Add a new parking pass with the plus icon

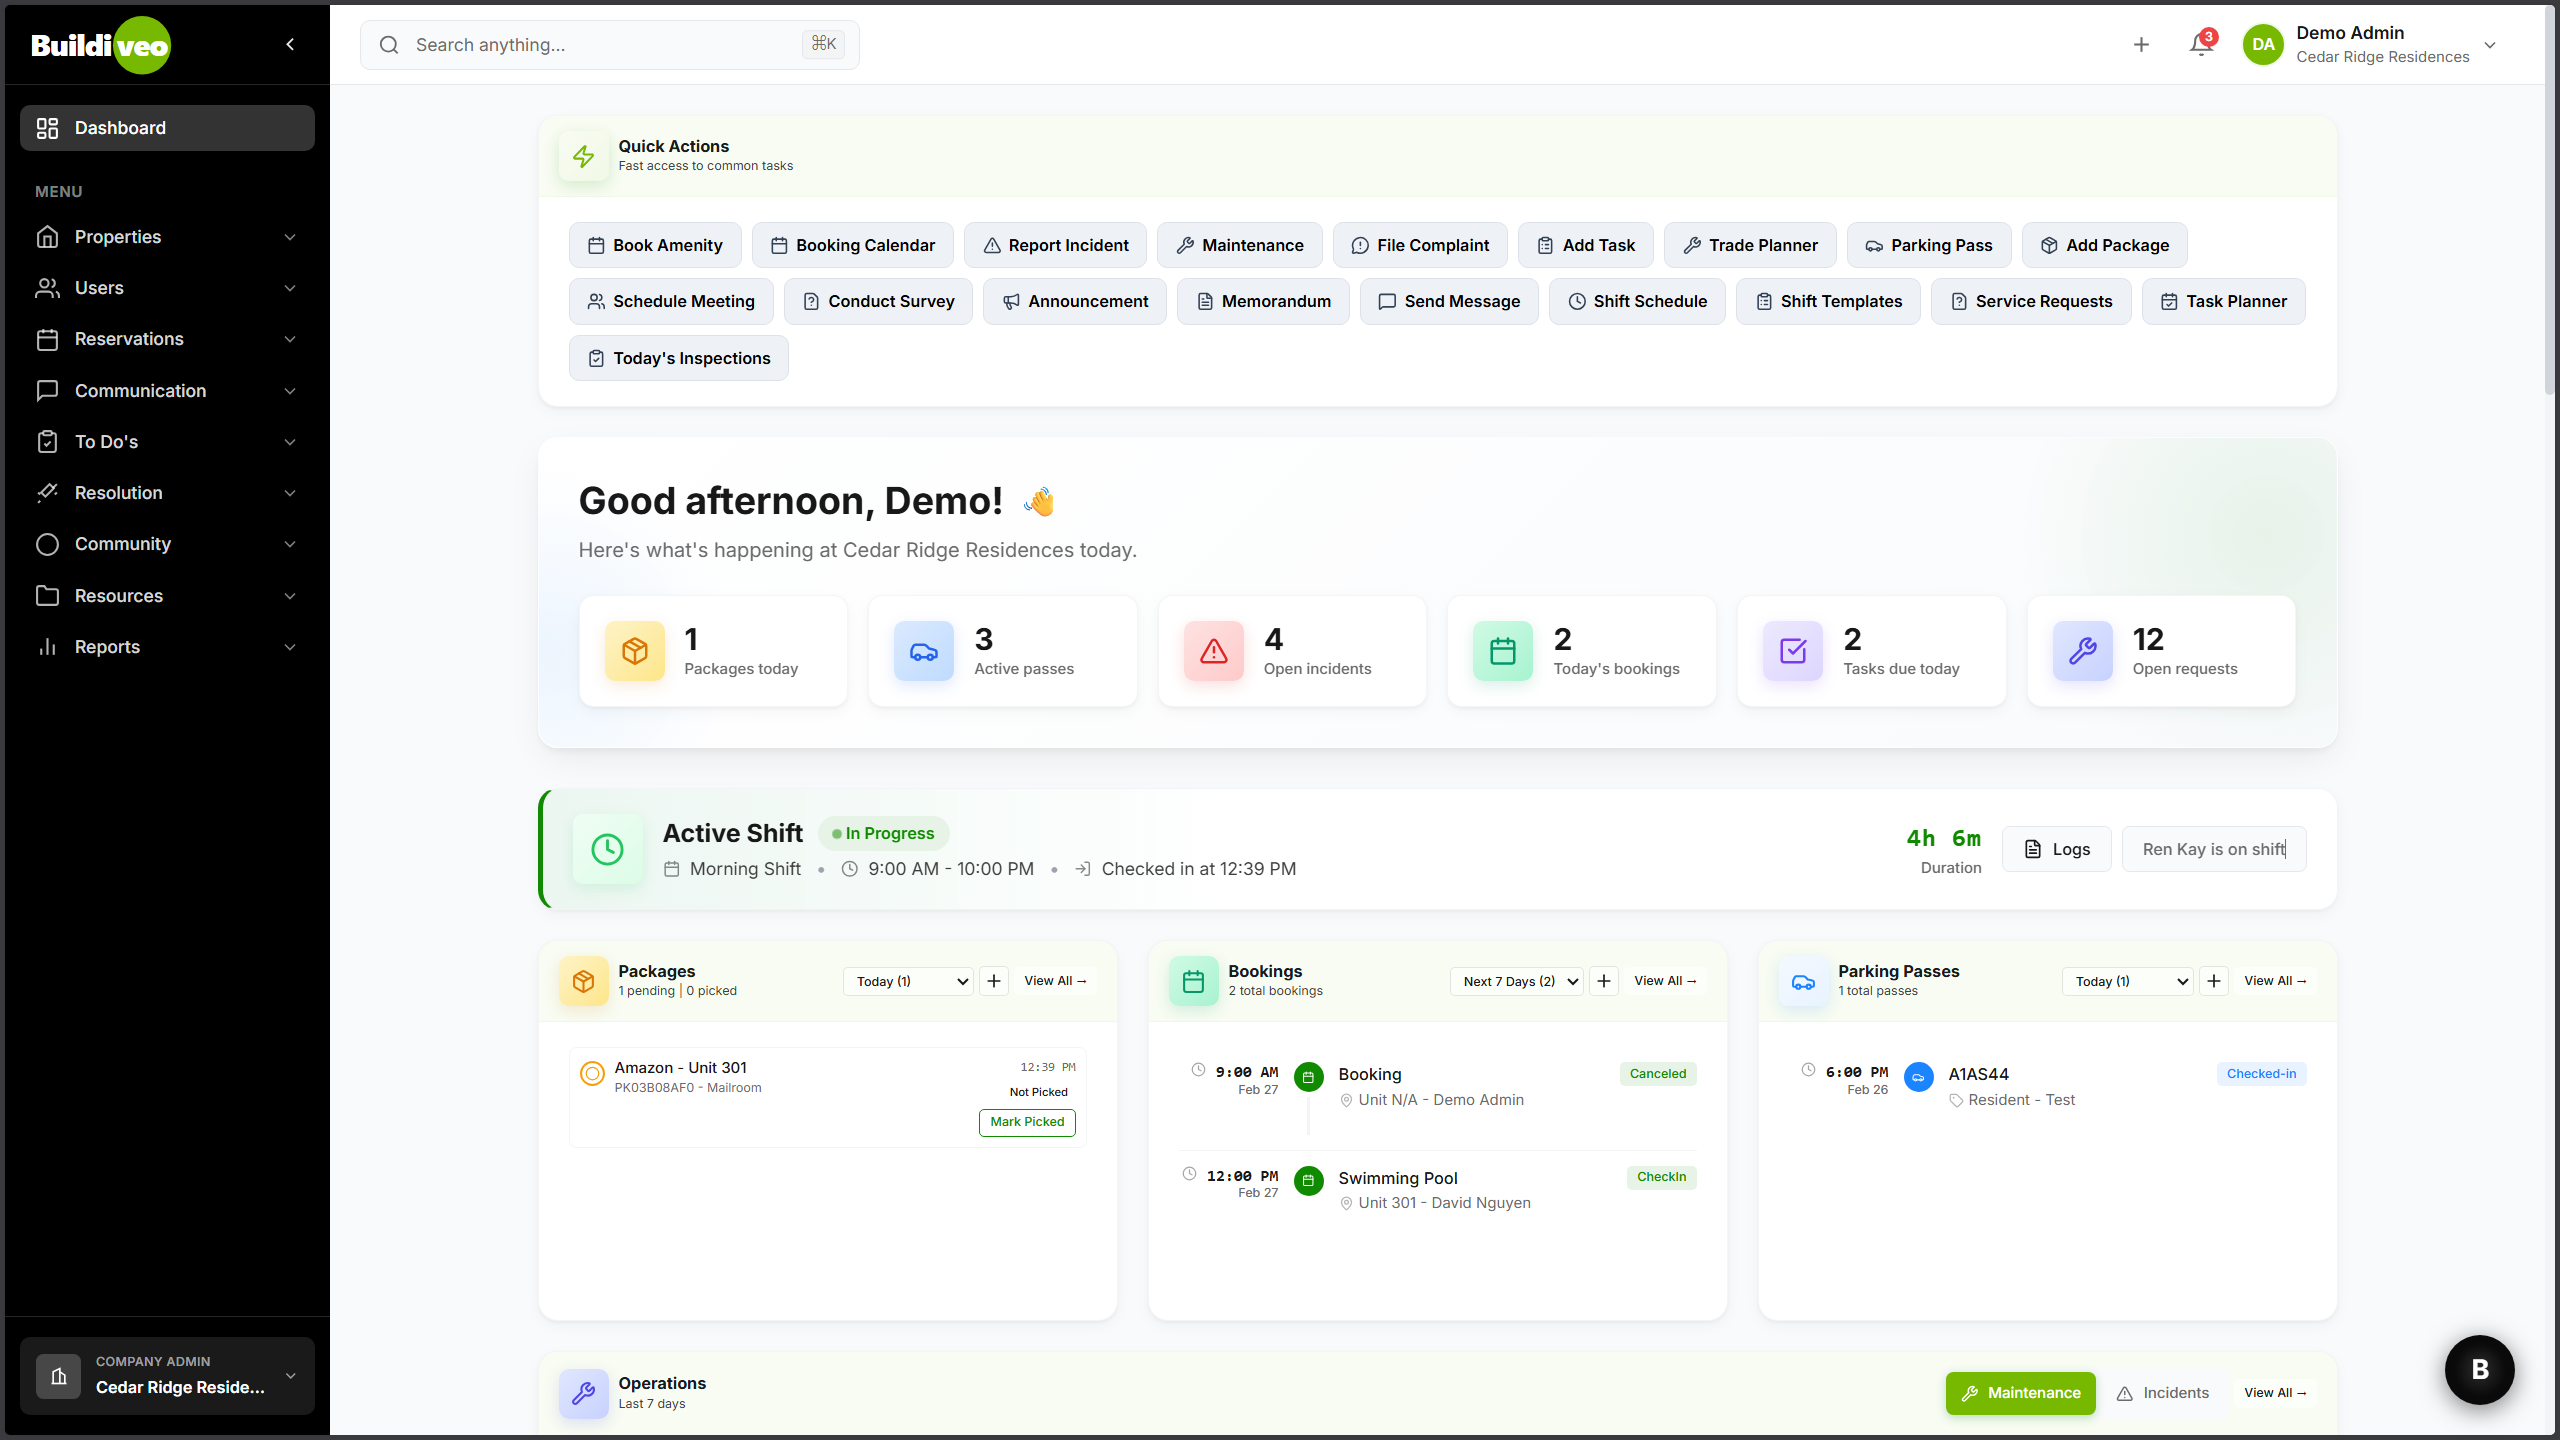point(2214,981)
